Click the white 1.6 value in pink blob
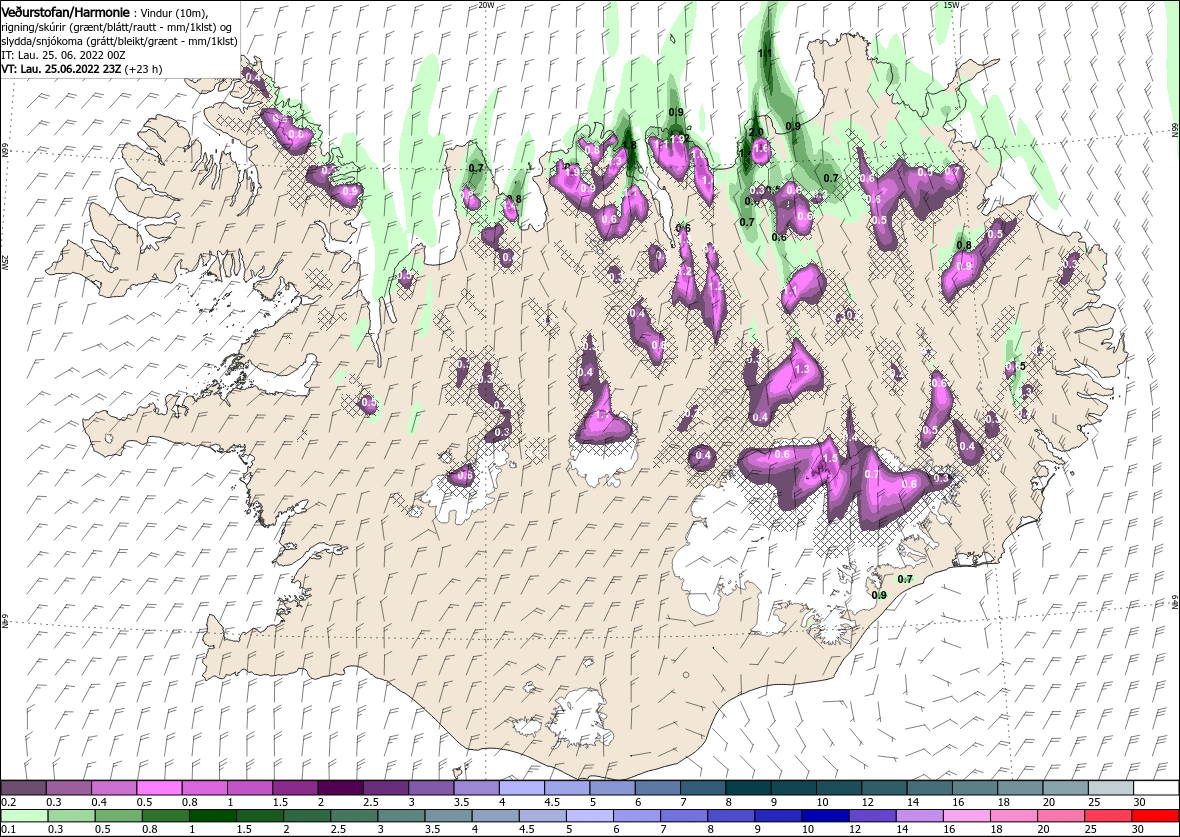Viewport: 1180px width, 837px height. (761, 148)
